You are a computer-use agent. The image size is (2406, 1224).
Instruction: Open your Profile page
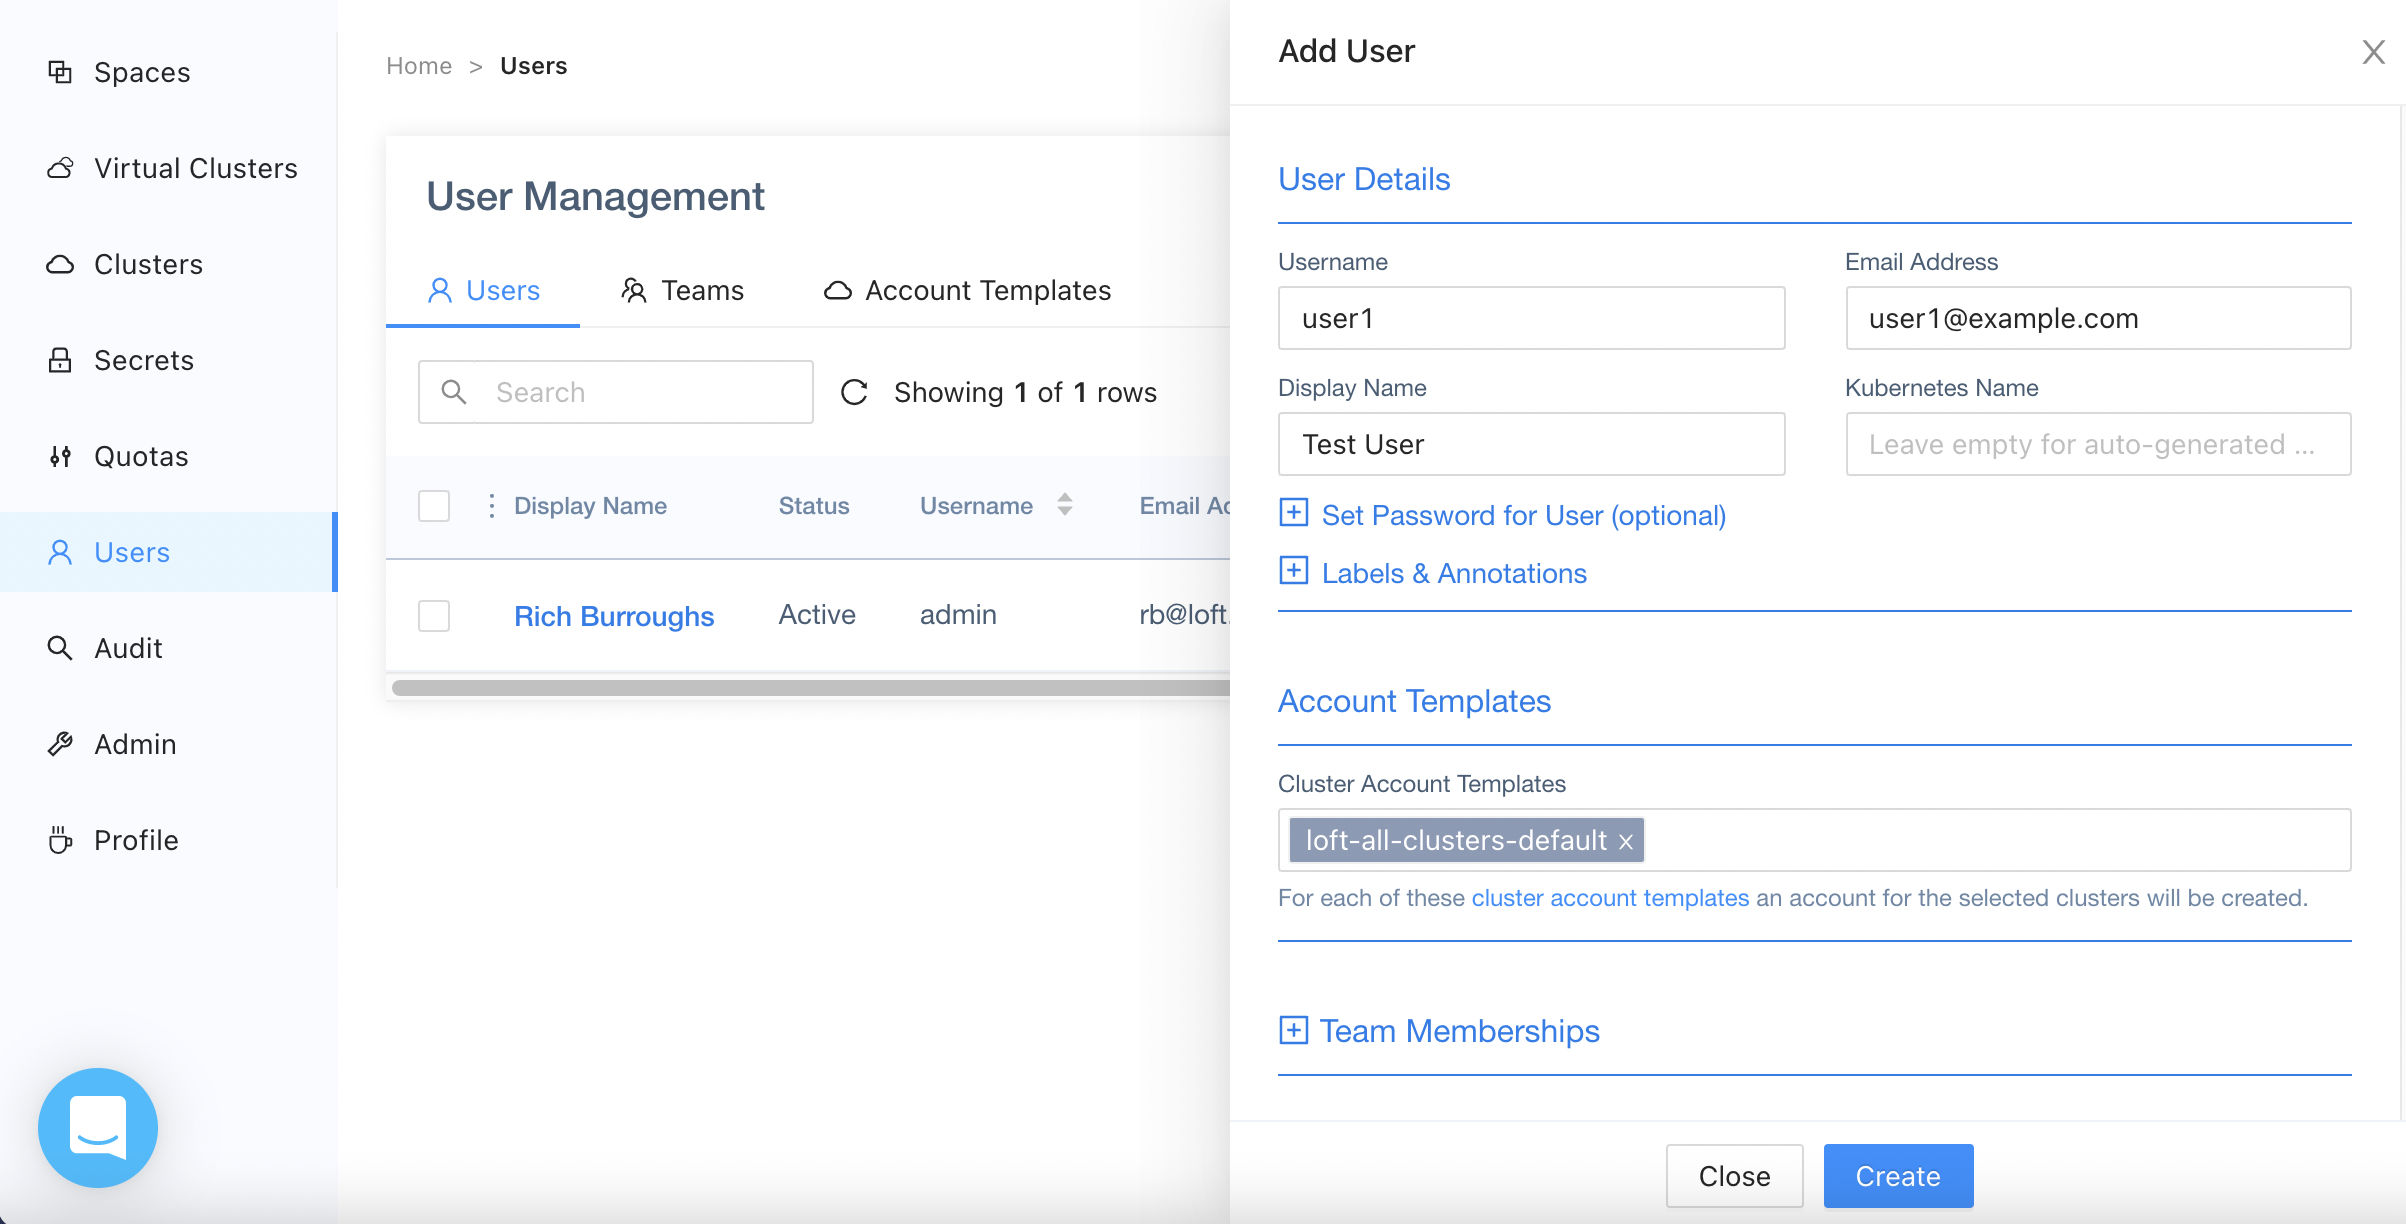(x=135, y=839)
